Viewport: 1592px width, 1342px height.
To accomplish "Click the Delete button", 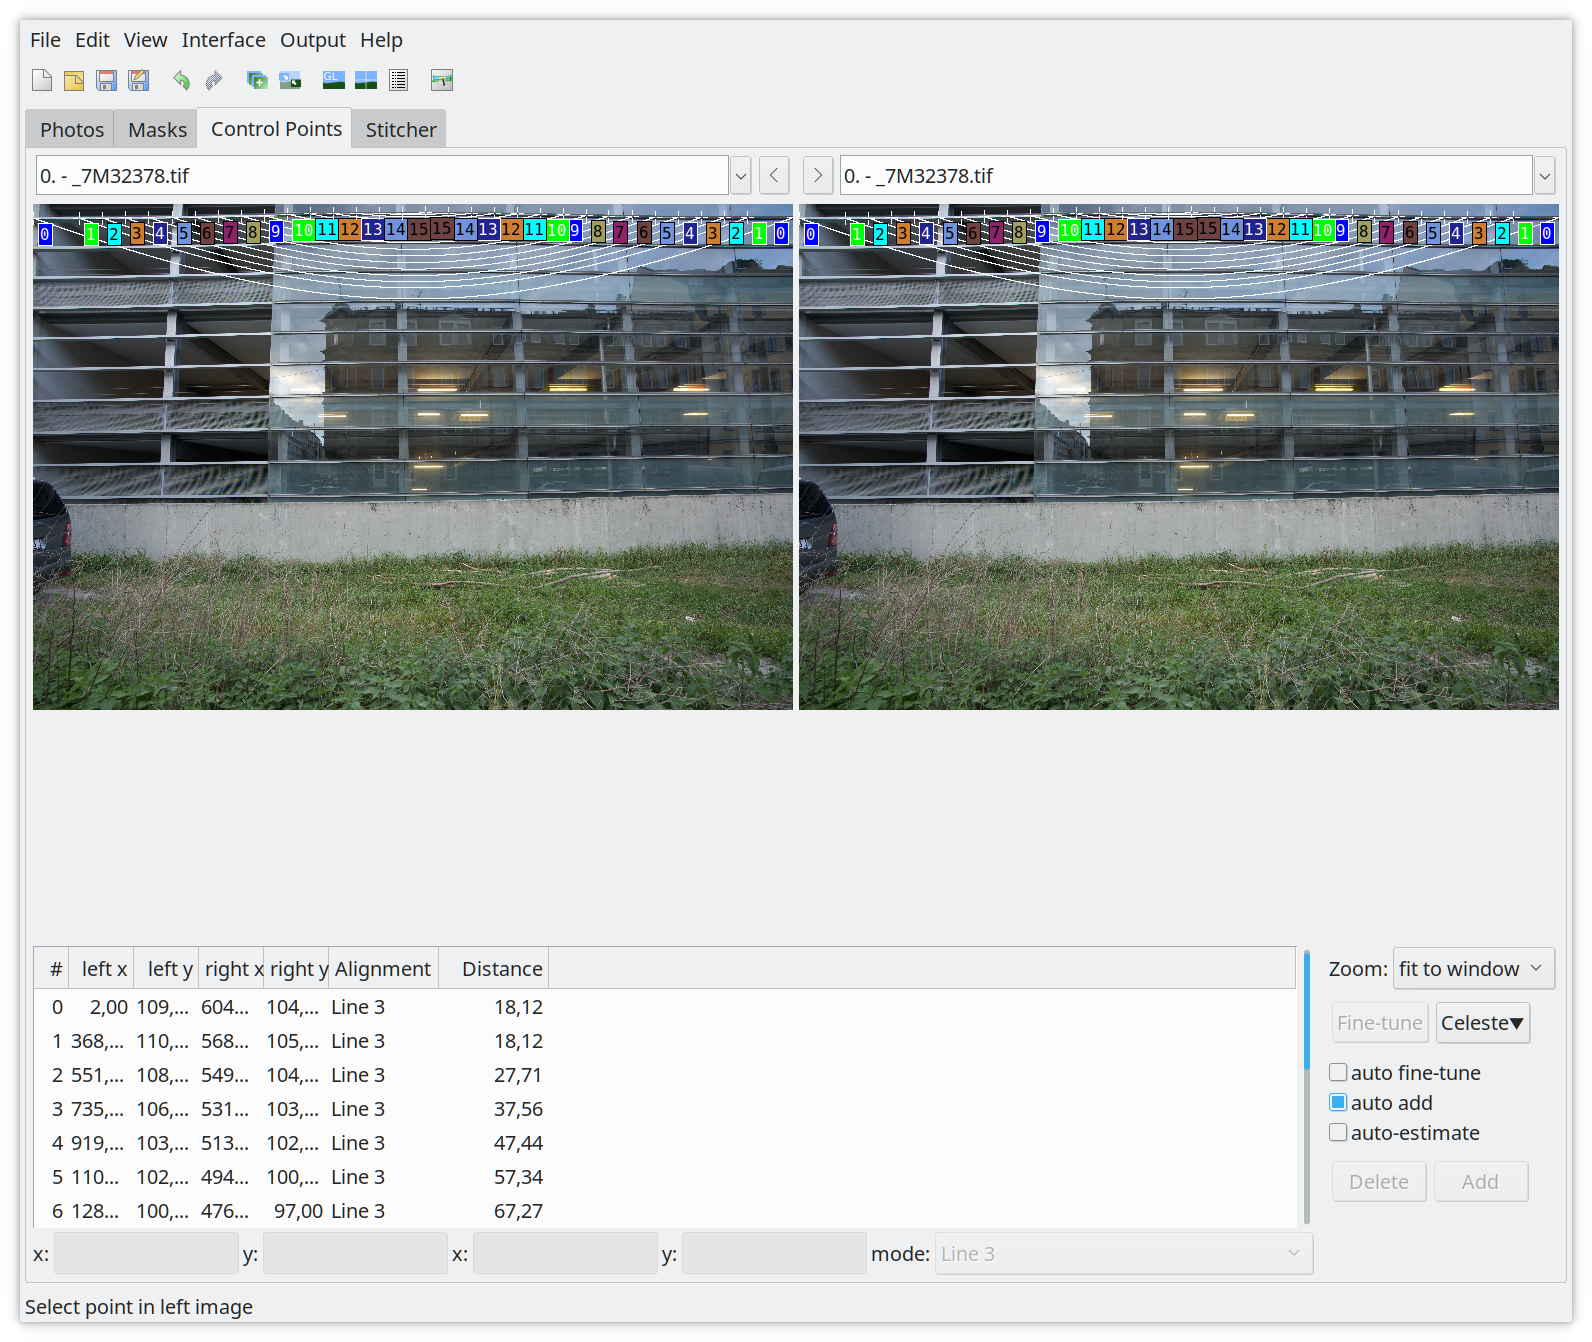I will (x=1378, y=1181).
